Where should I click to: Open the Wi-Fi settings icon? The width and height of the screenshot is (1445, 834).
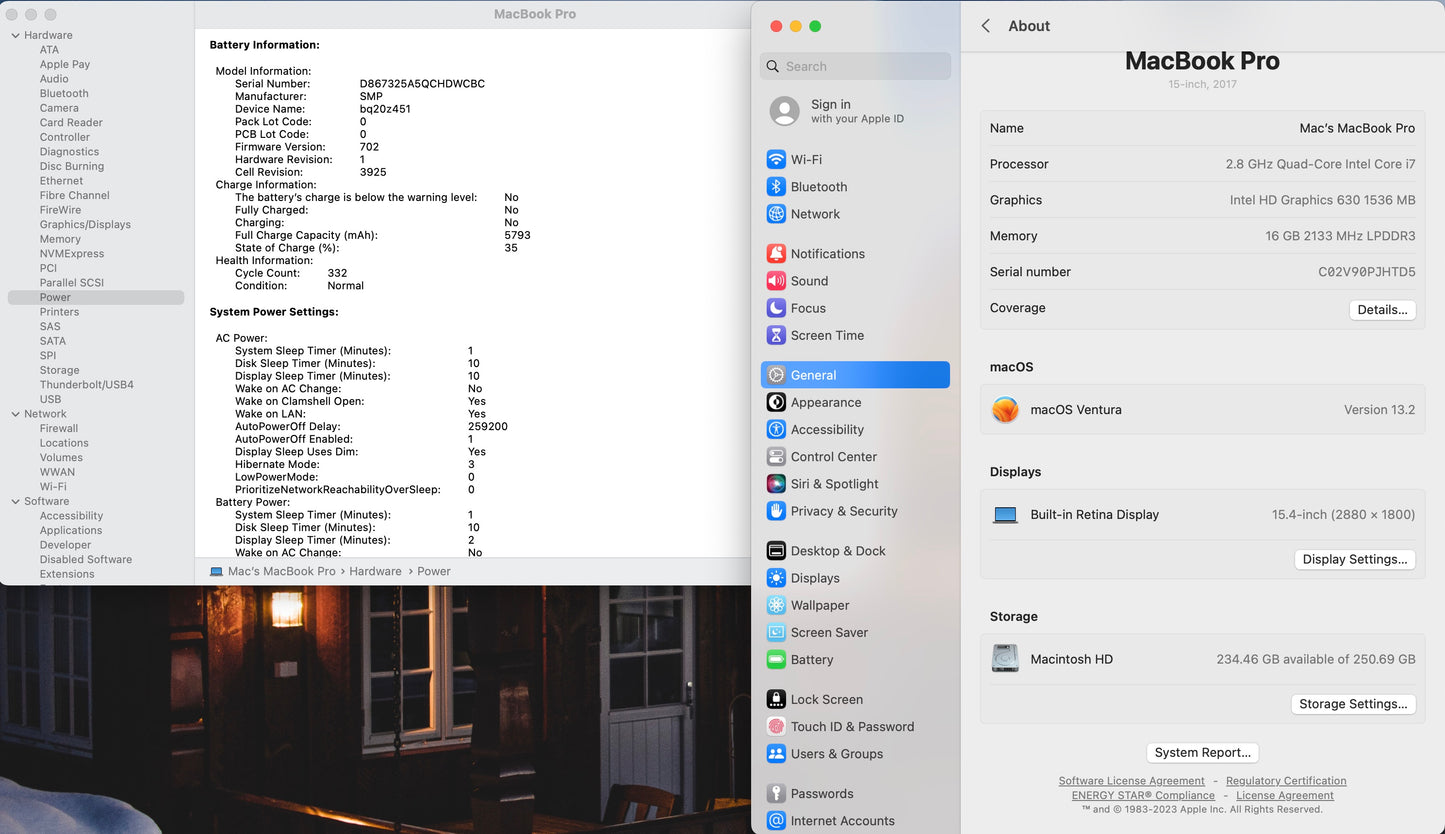pyautogui.click(x=776, y=160)
